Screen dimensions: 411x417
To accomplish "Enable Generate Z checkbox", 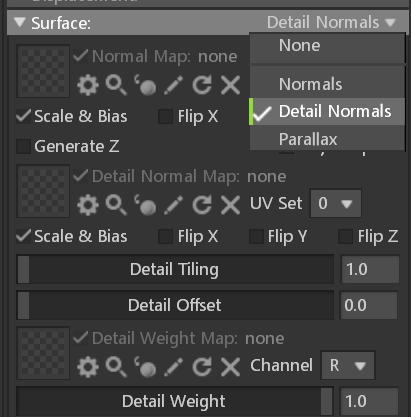I will point(23,146).
